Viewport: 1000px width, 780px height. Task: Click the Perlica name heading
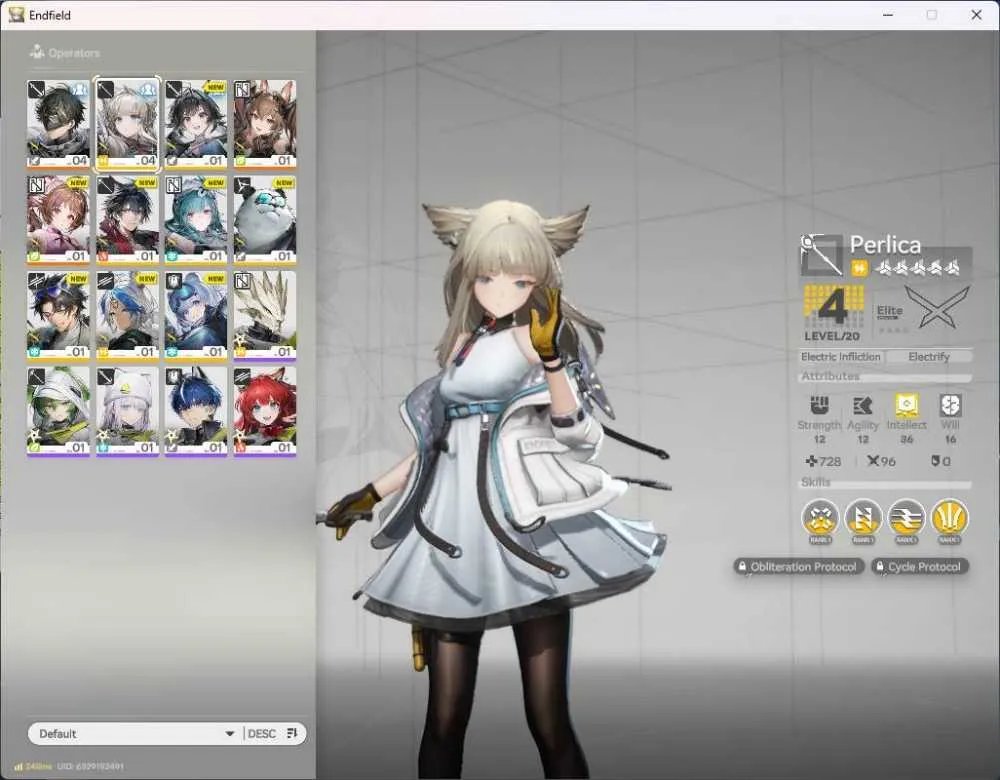[x=885, y=244]
